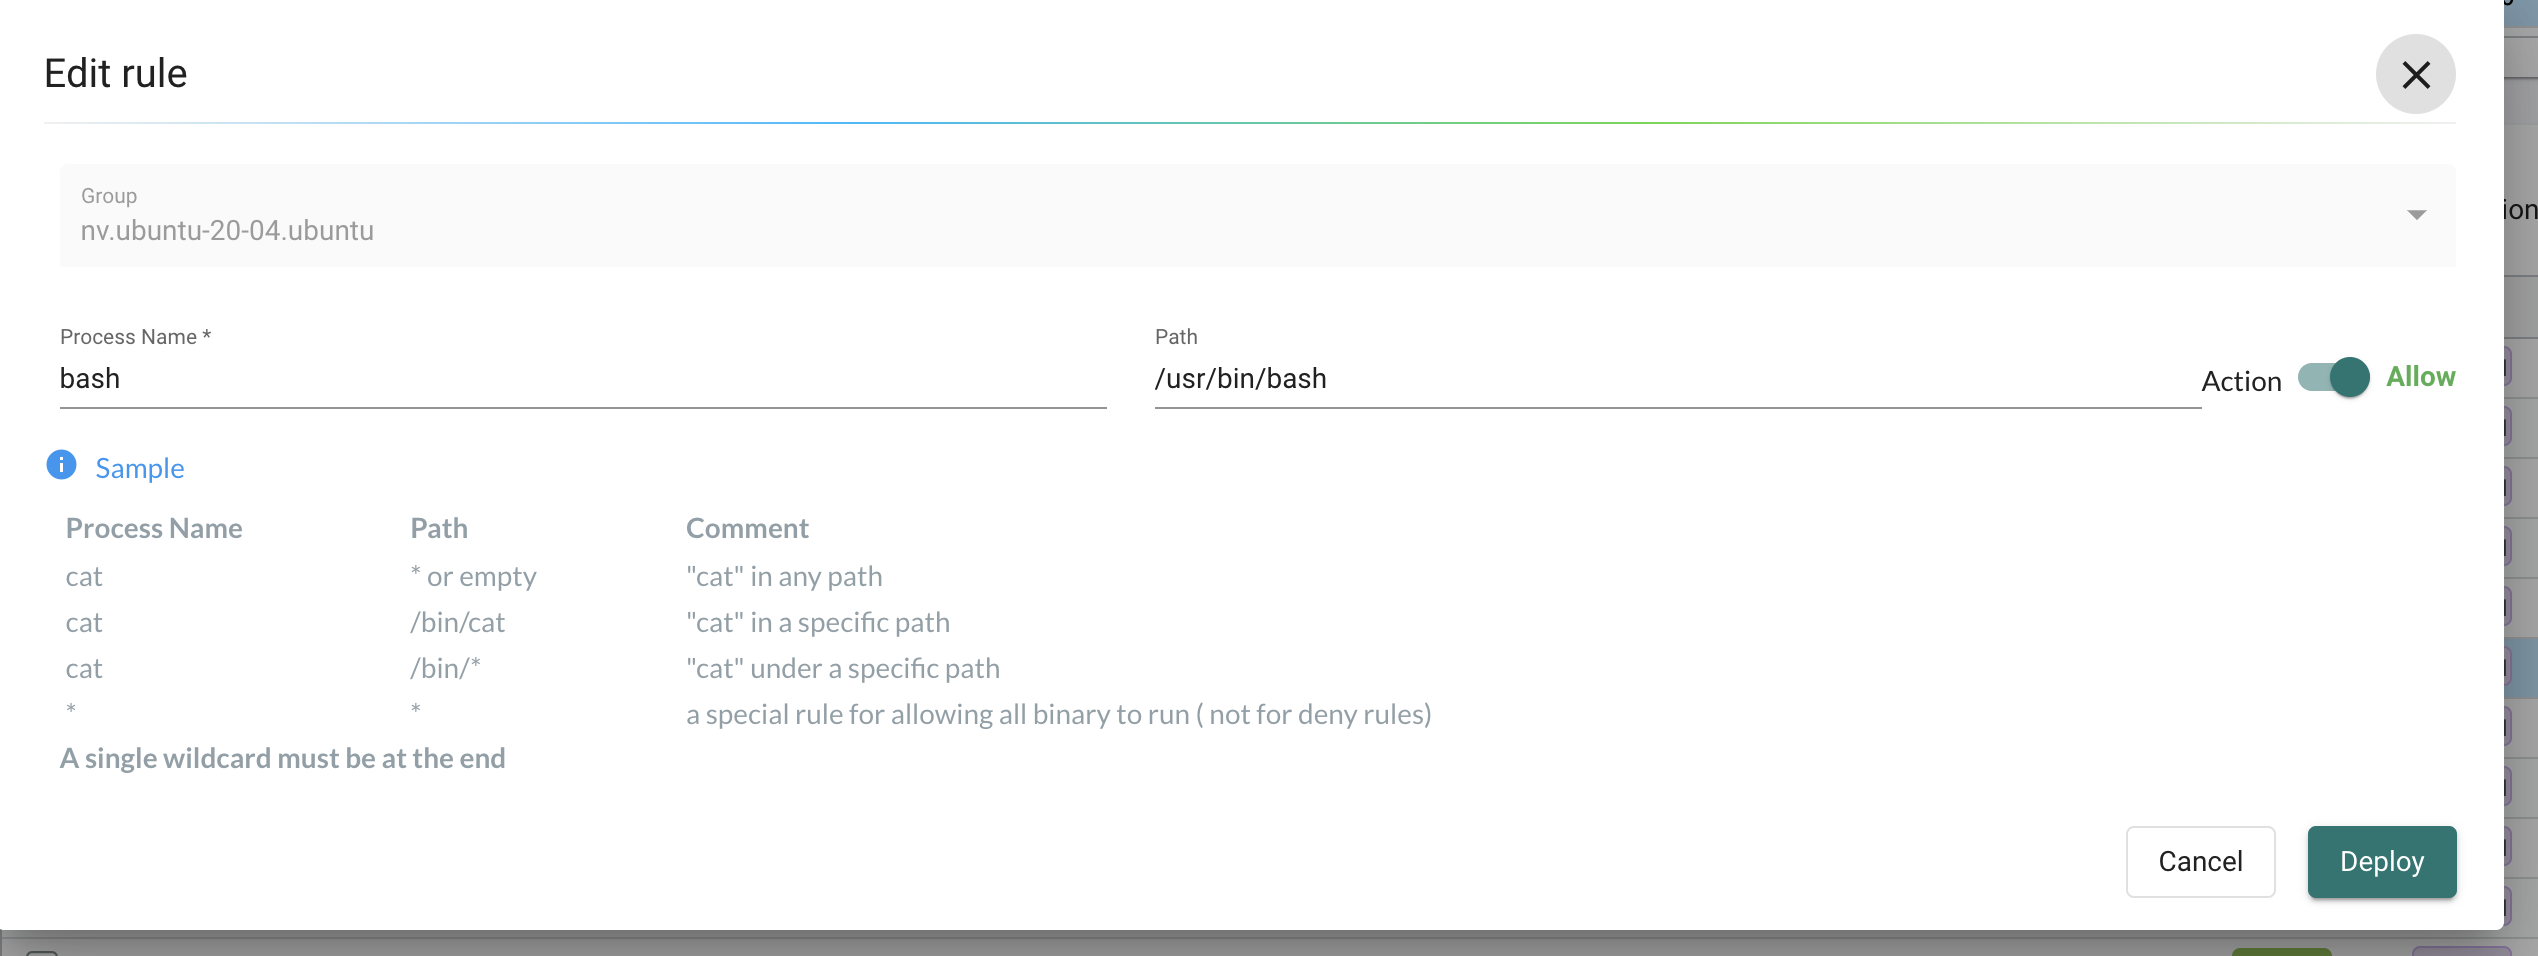This screenshot has height=956, width=2538.
Task: Click the /bin/* sample path entry
Action: pyautogui.click(x=445, y=668)
